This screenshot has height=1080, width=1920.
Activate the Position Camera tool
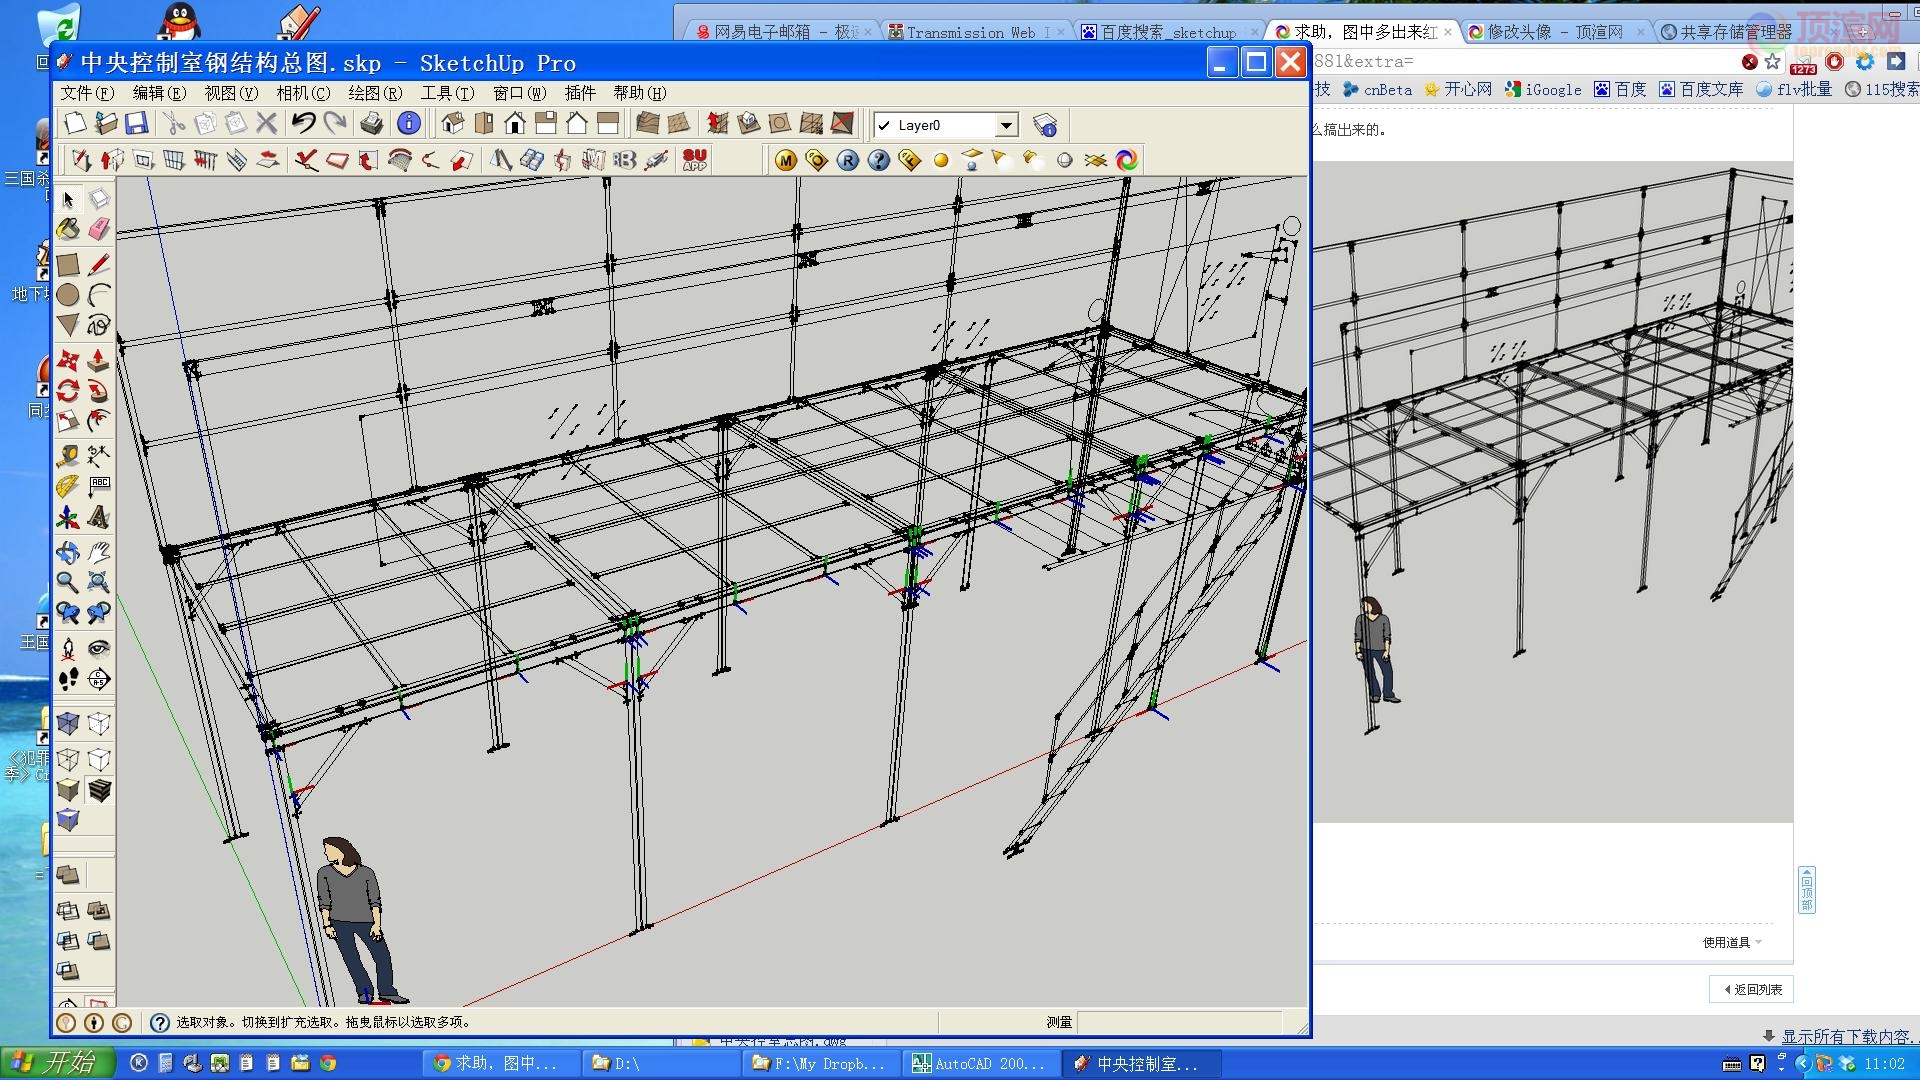(x=68, y=648)
